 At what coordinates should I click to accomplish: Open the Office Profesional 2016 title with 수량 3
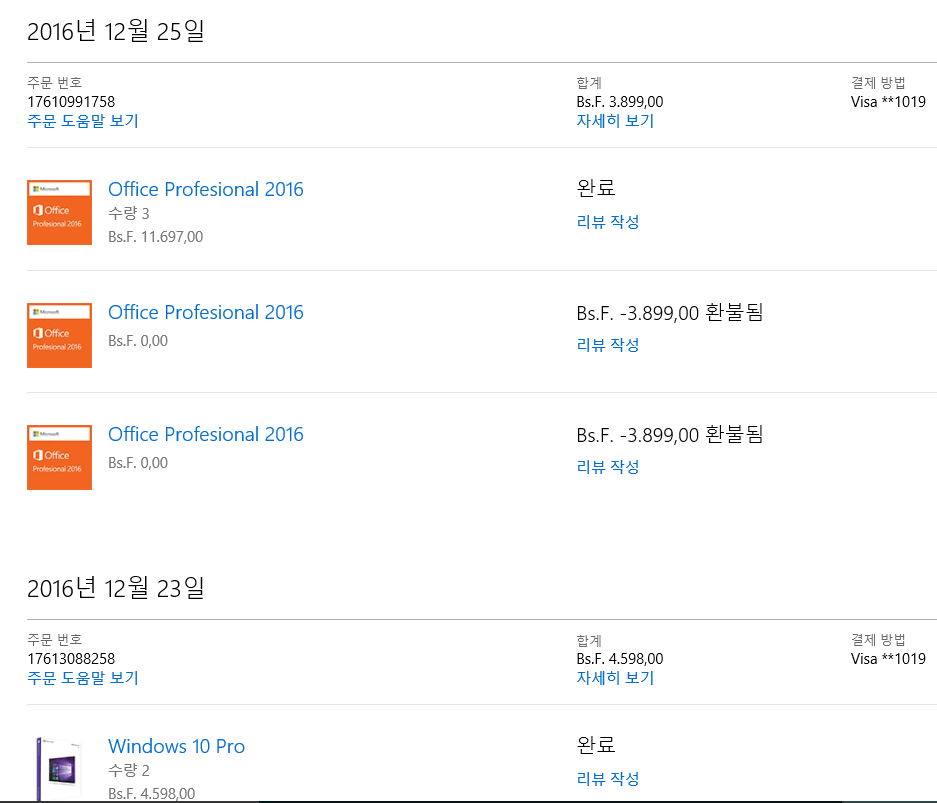pyautogui.click(x=205, y=189)
